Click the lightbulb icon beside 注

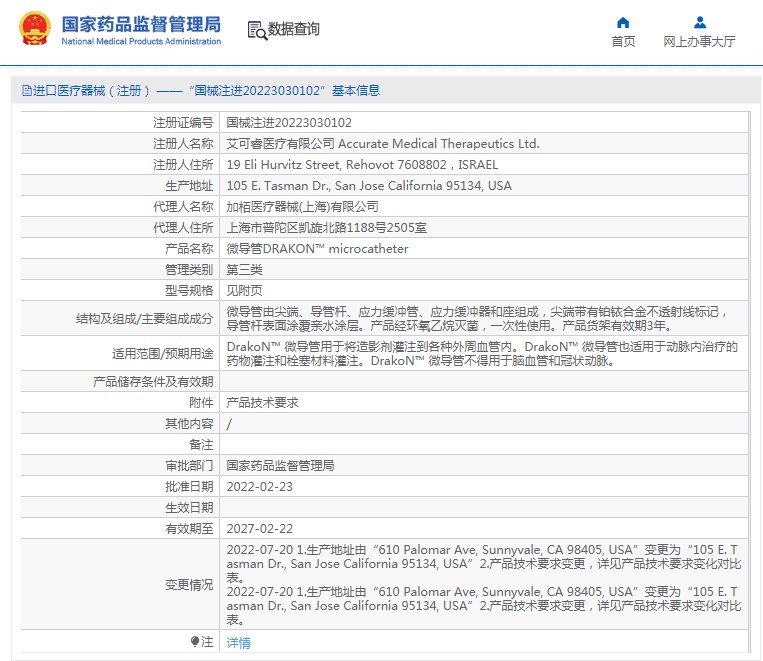(195, 642)
